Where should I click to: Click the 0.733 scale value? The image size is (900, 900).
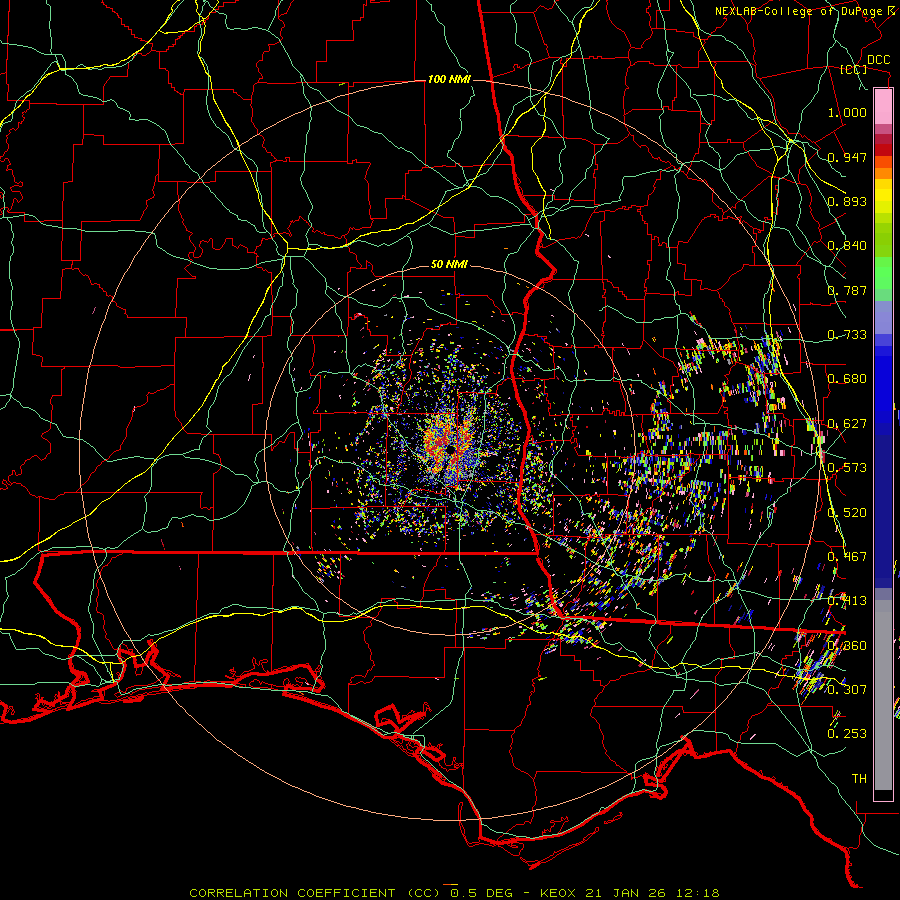847,335
